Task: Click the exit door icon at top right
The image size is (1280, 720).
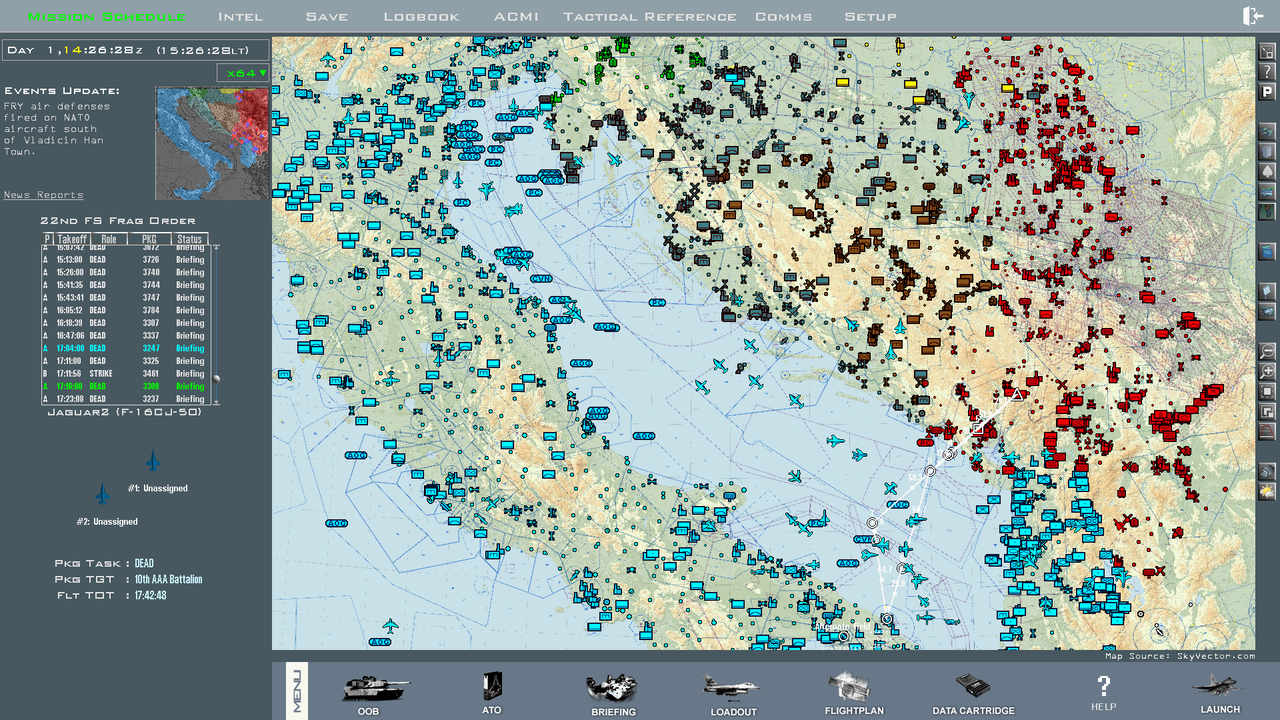Action: pyautogui.click(x=1252, y=16)
